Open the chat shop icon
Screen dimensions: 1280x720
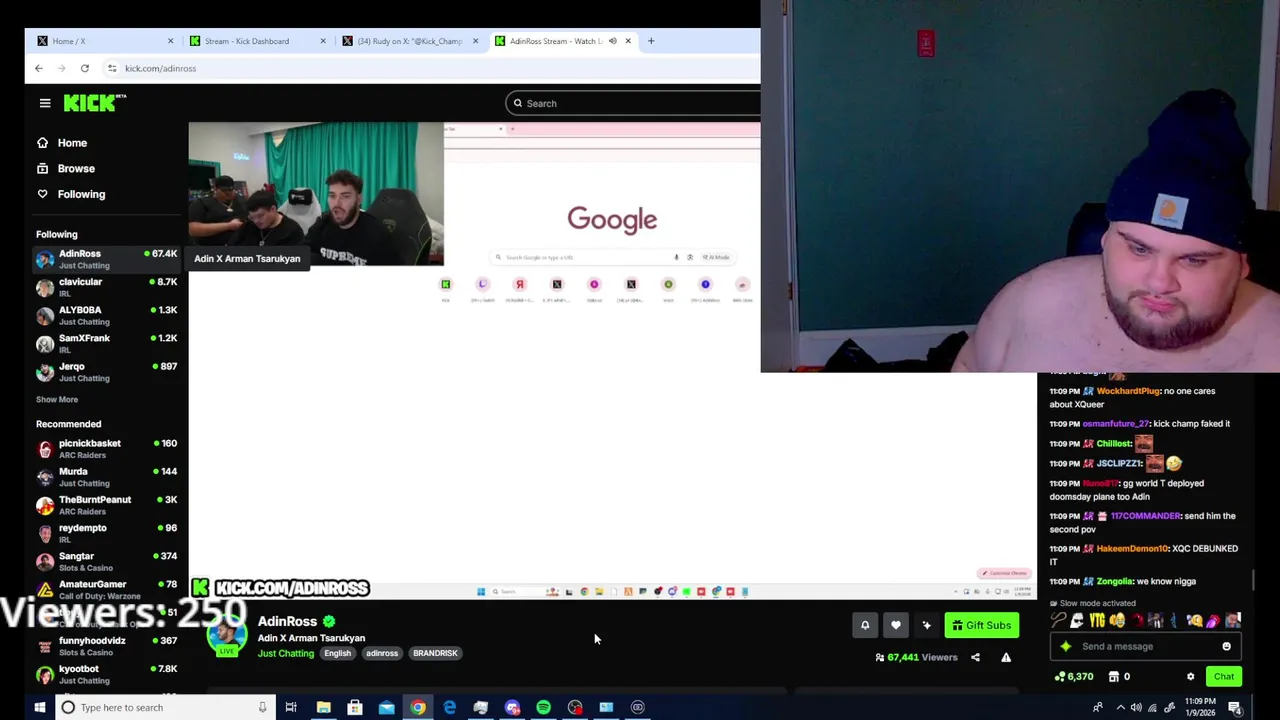click(1113, 677)
